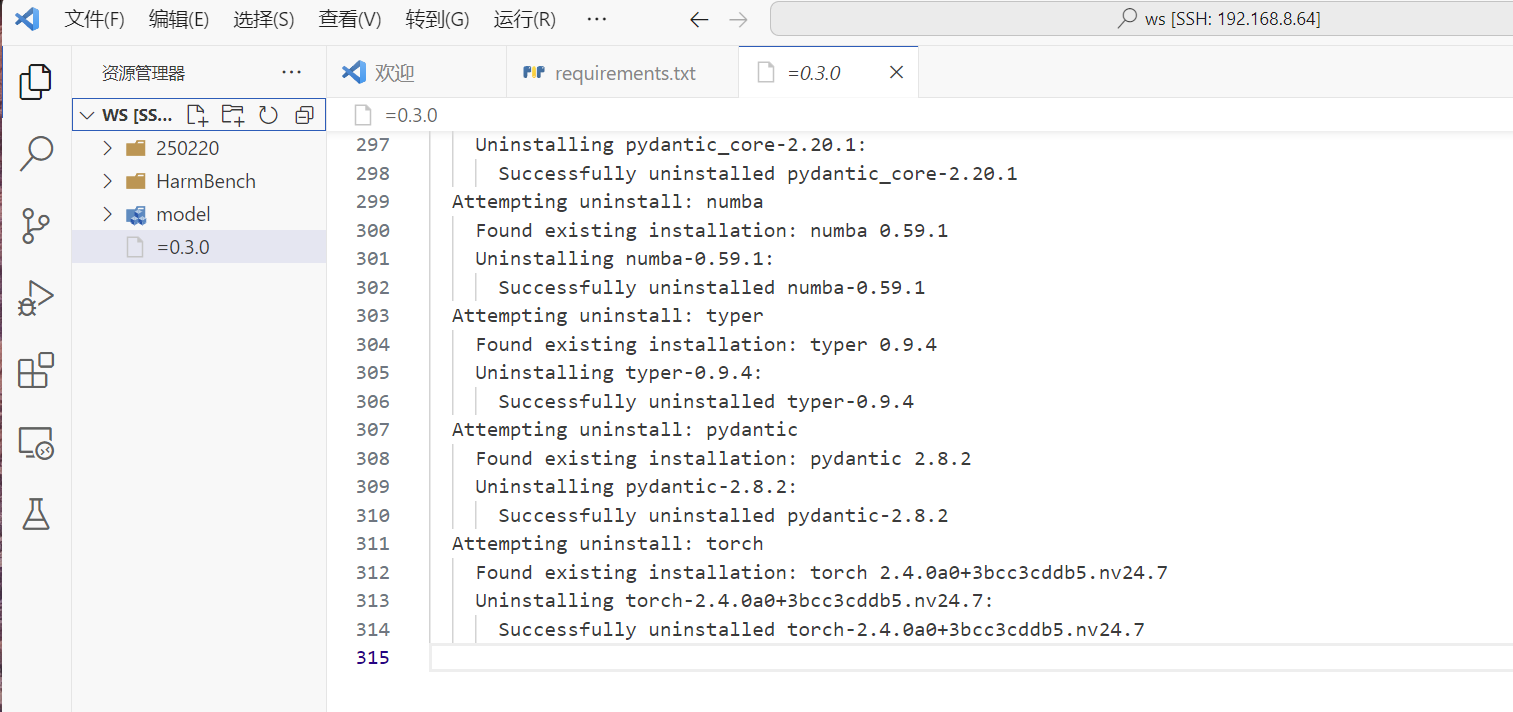This screenshot has height=712, width=1513.
Task: Switch to the requirements.txt tab
Action: (624, 73)
